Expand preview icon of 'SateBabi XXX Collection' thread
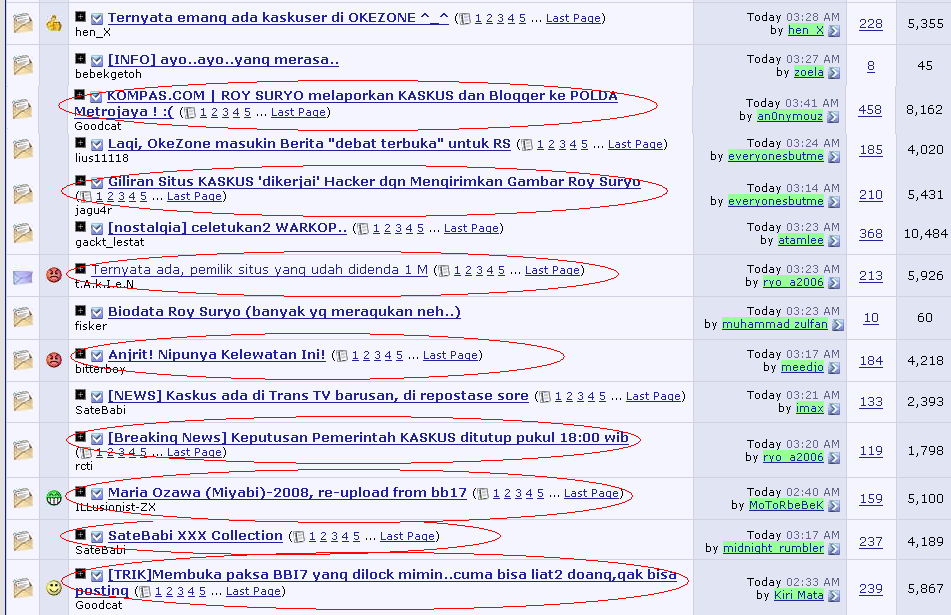The image size is (951, 615). pos(80,534)
